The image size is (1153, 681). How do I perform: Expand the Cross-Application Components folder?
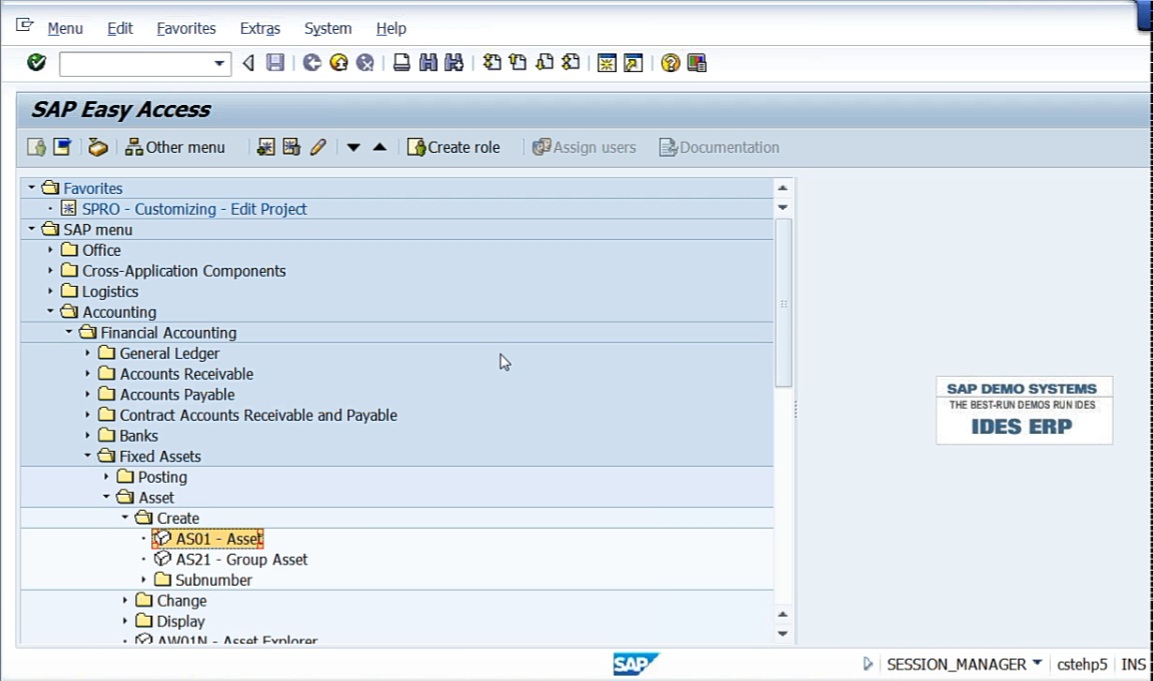pos(50,271)
